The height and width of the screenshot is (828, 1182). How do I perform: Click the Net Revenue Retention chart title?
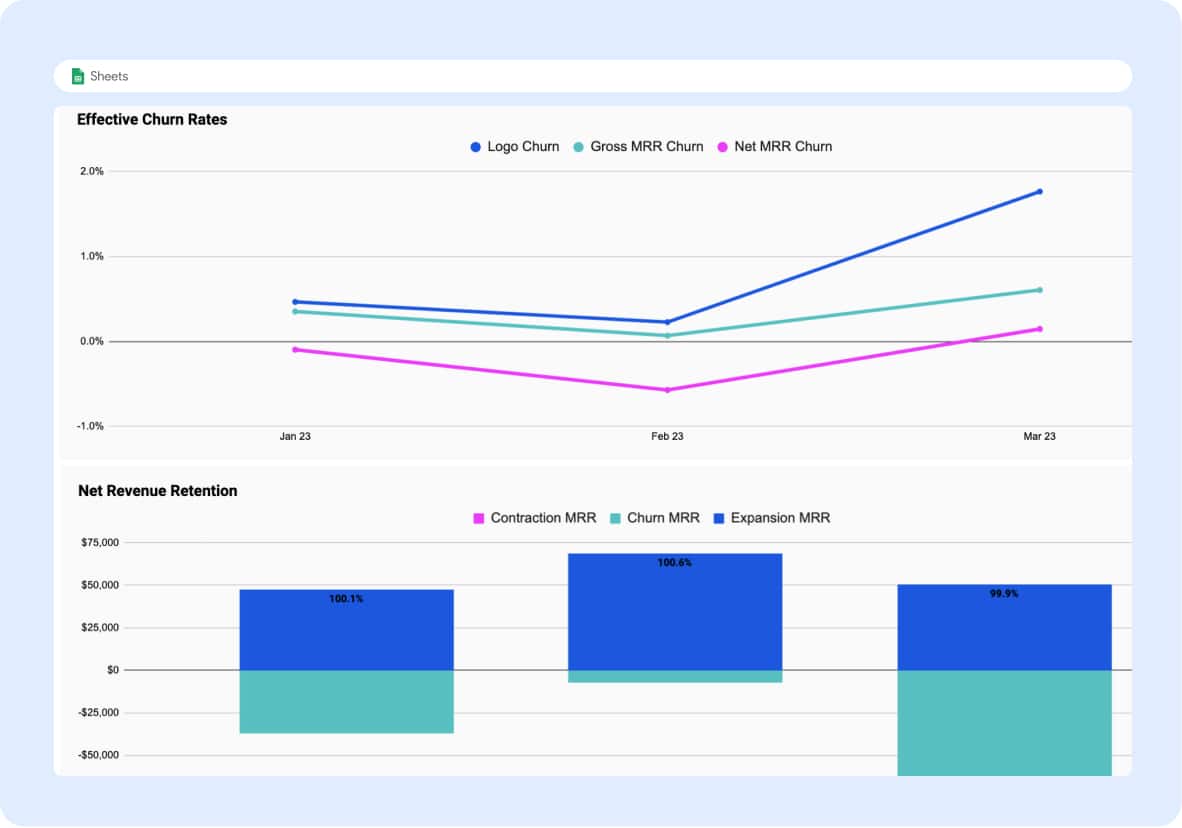158,491
